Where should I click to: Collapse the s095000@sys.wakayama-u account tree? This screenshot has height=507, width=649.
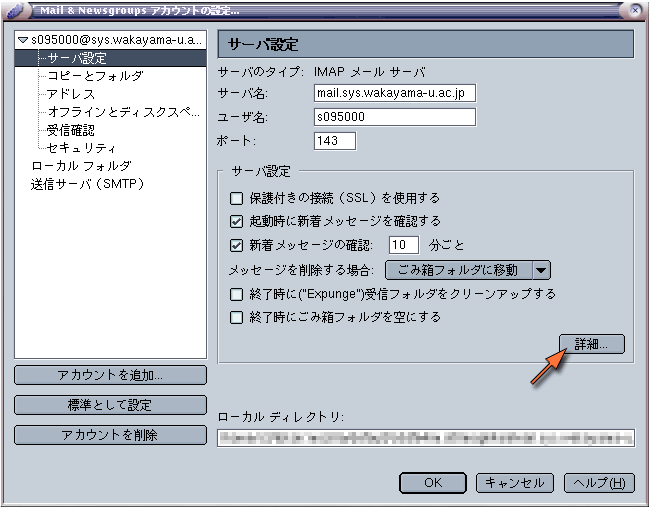coord(22,40)
